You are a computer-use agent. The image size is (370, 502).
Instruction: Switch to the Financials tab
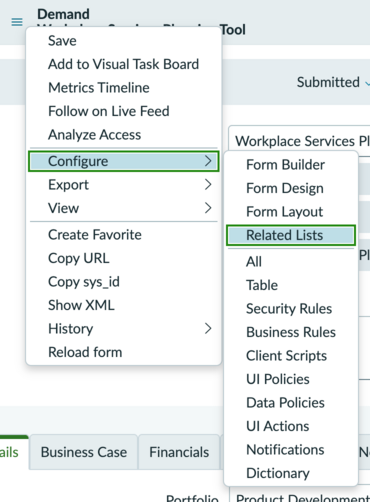(179, 452)
